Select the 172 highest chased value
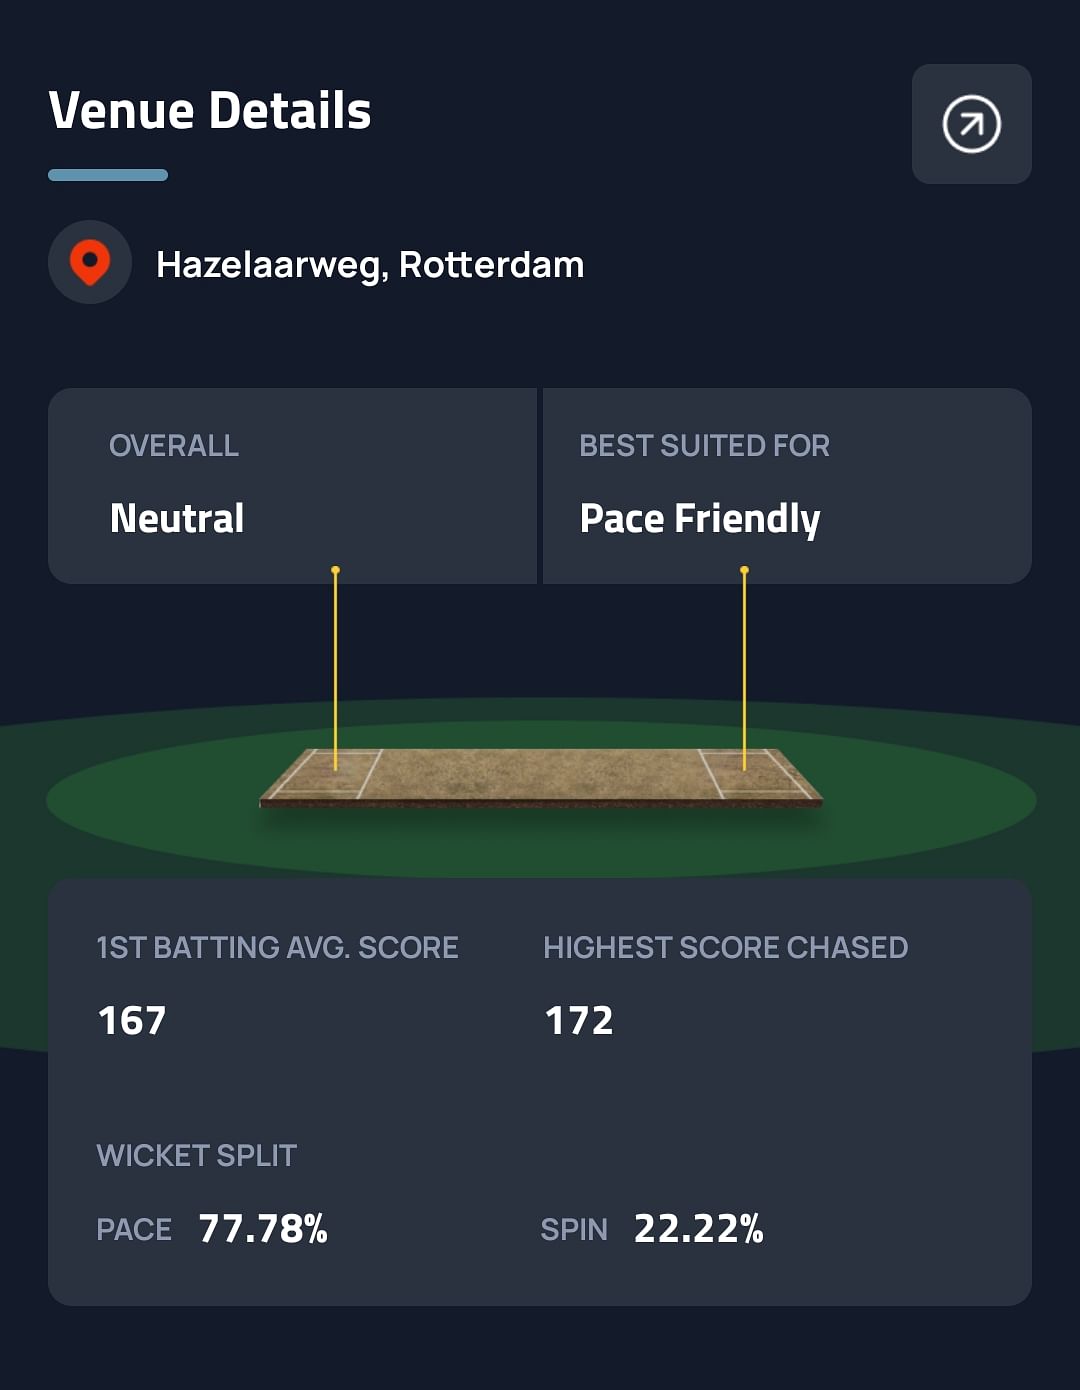Screen dimensions: 1080x1390 [x=579, y=1021]
